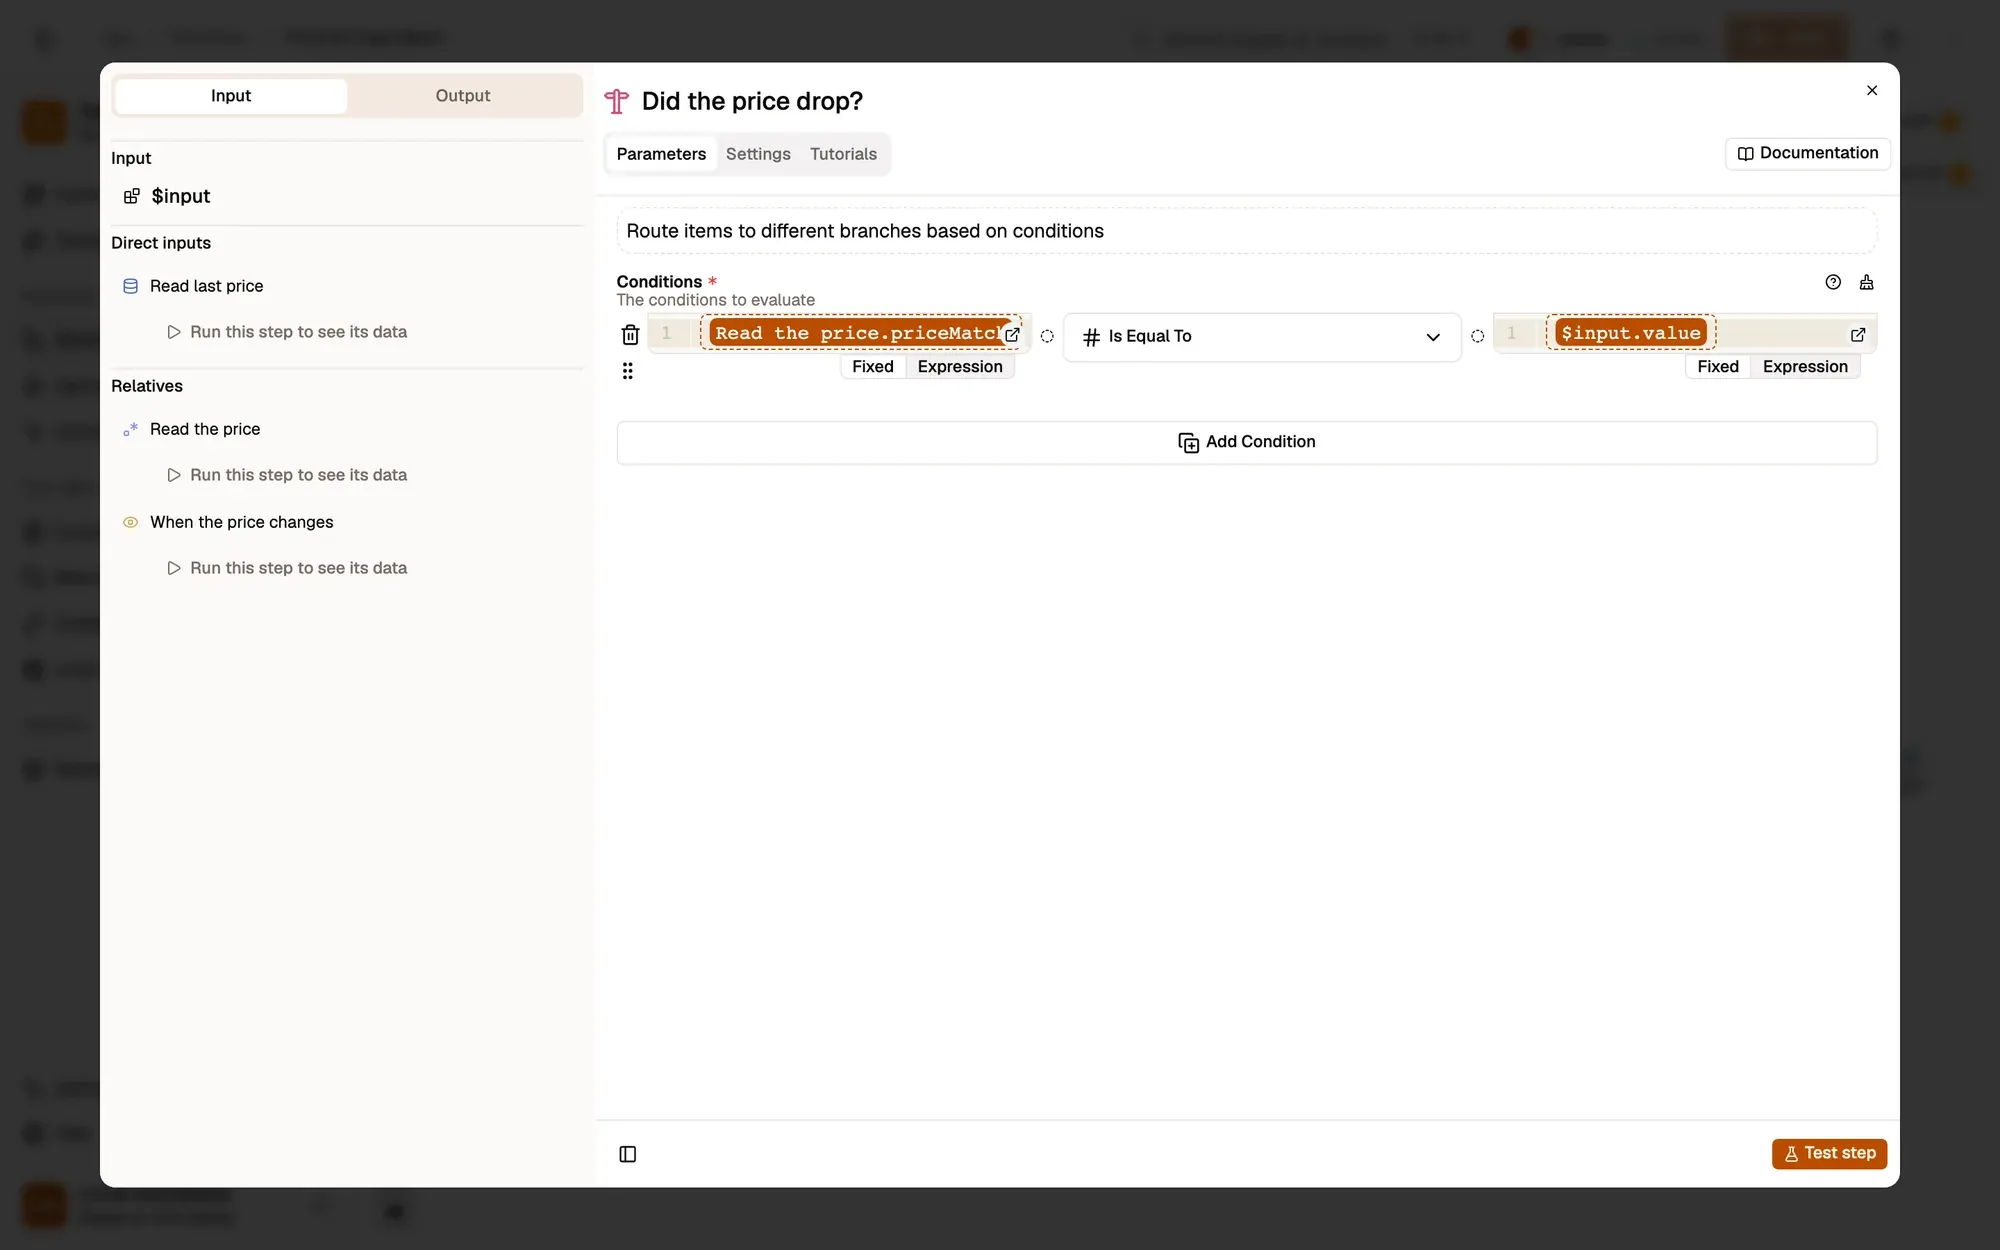
Task: Select the Read the price relative
Action: pos(205,429)
